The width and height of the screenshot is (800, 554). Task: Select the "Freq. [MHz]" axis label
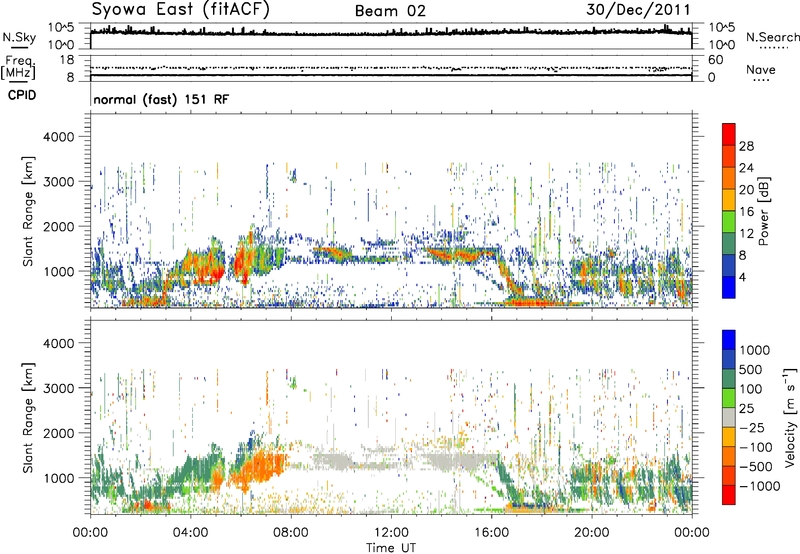[18, 68]
